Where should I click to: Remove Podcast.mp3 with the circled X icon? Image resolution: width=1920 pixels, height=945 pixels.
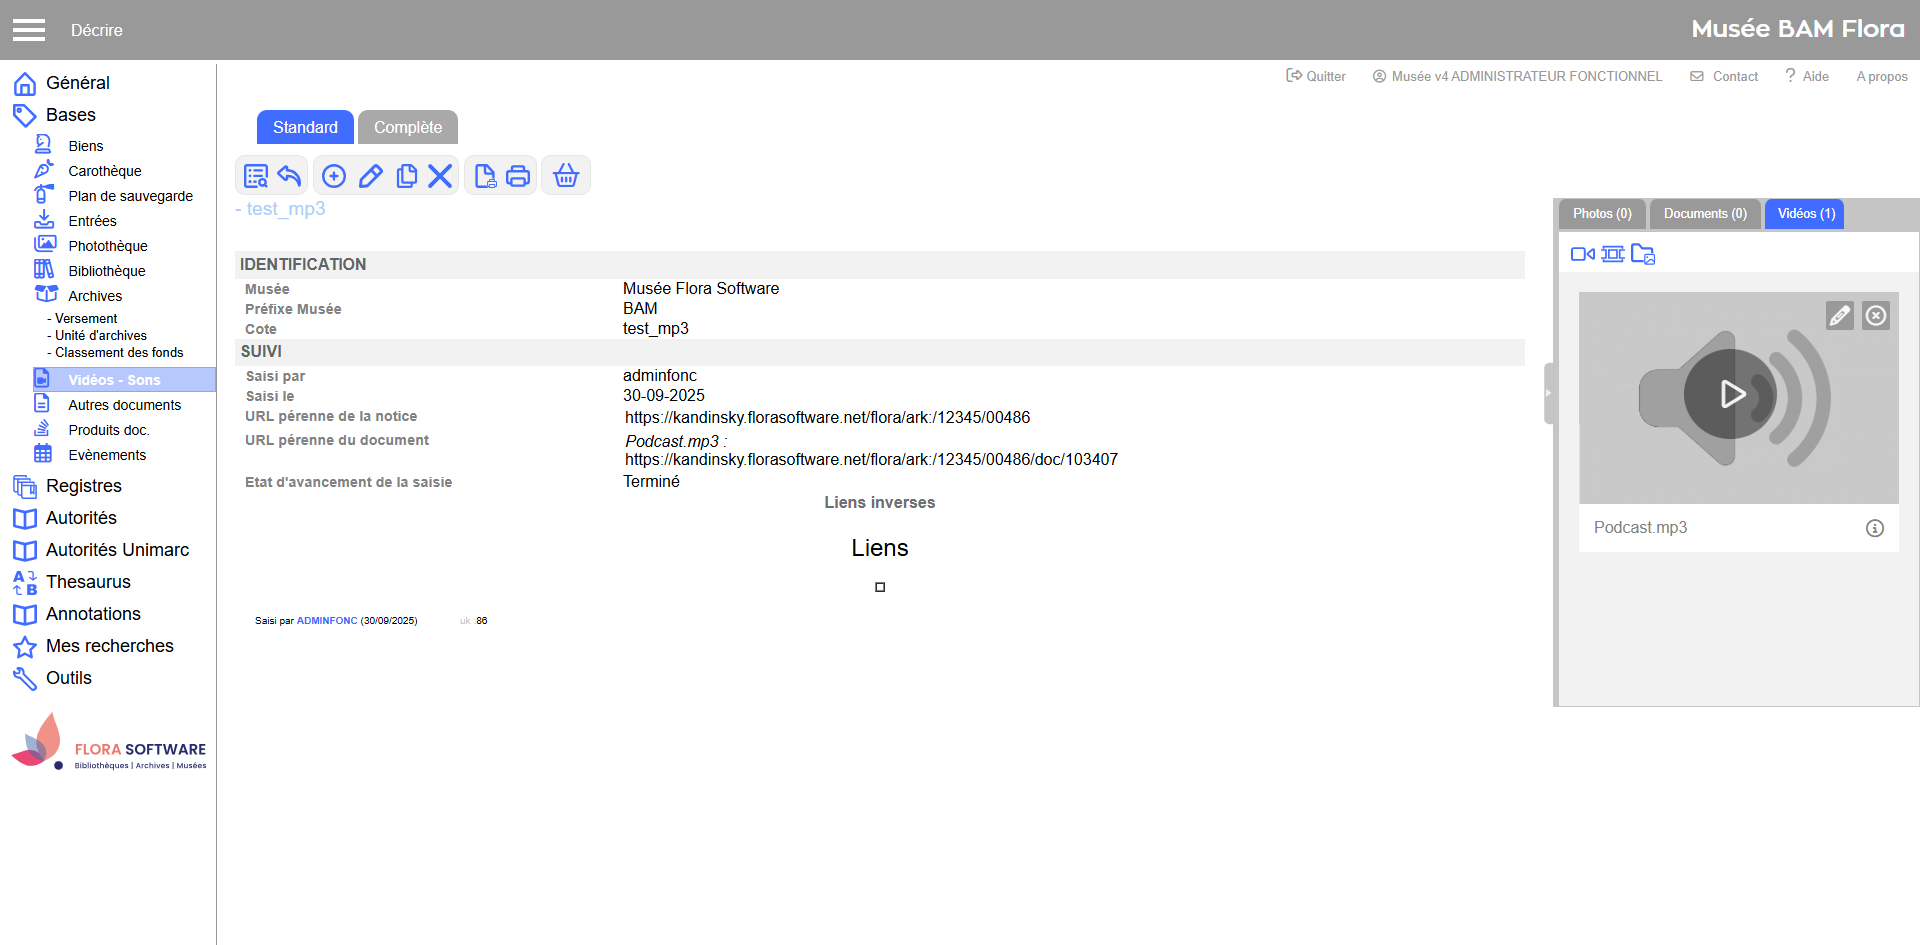1876,316
